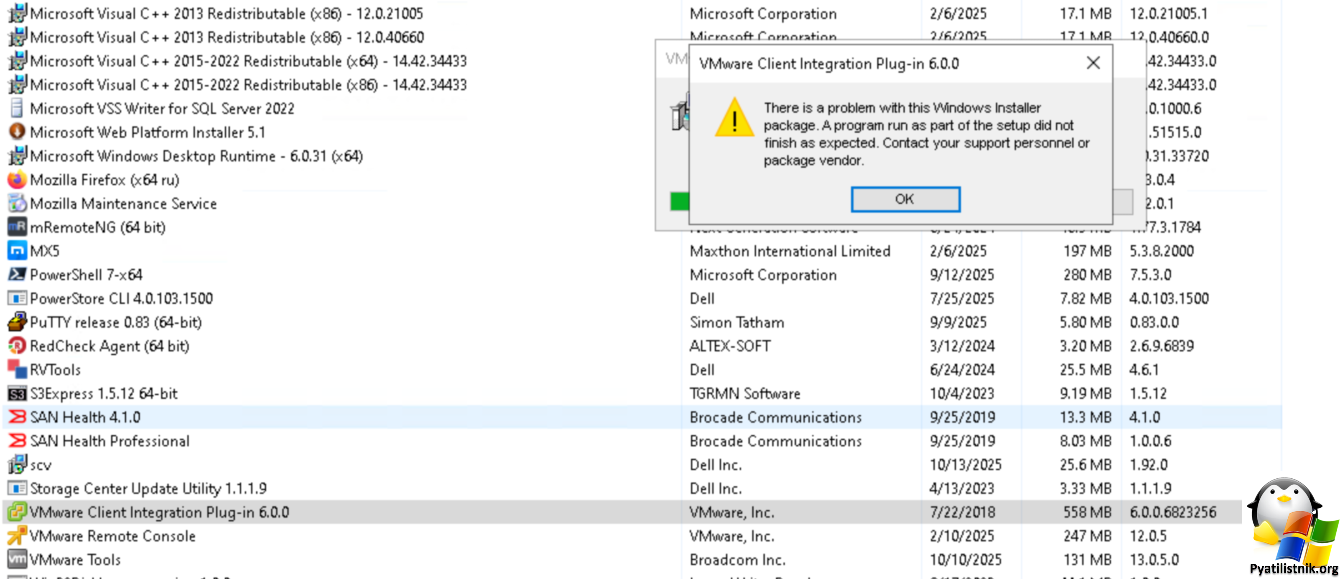Click the Storage Center Update Utility entry

[x=148, y=489]
